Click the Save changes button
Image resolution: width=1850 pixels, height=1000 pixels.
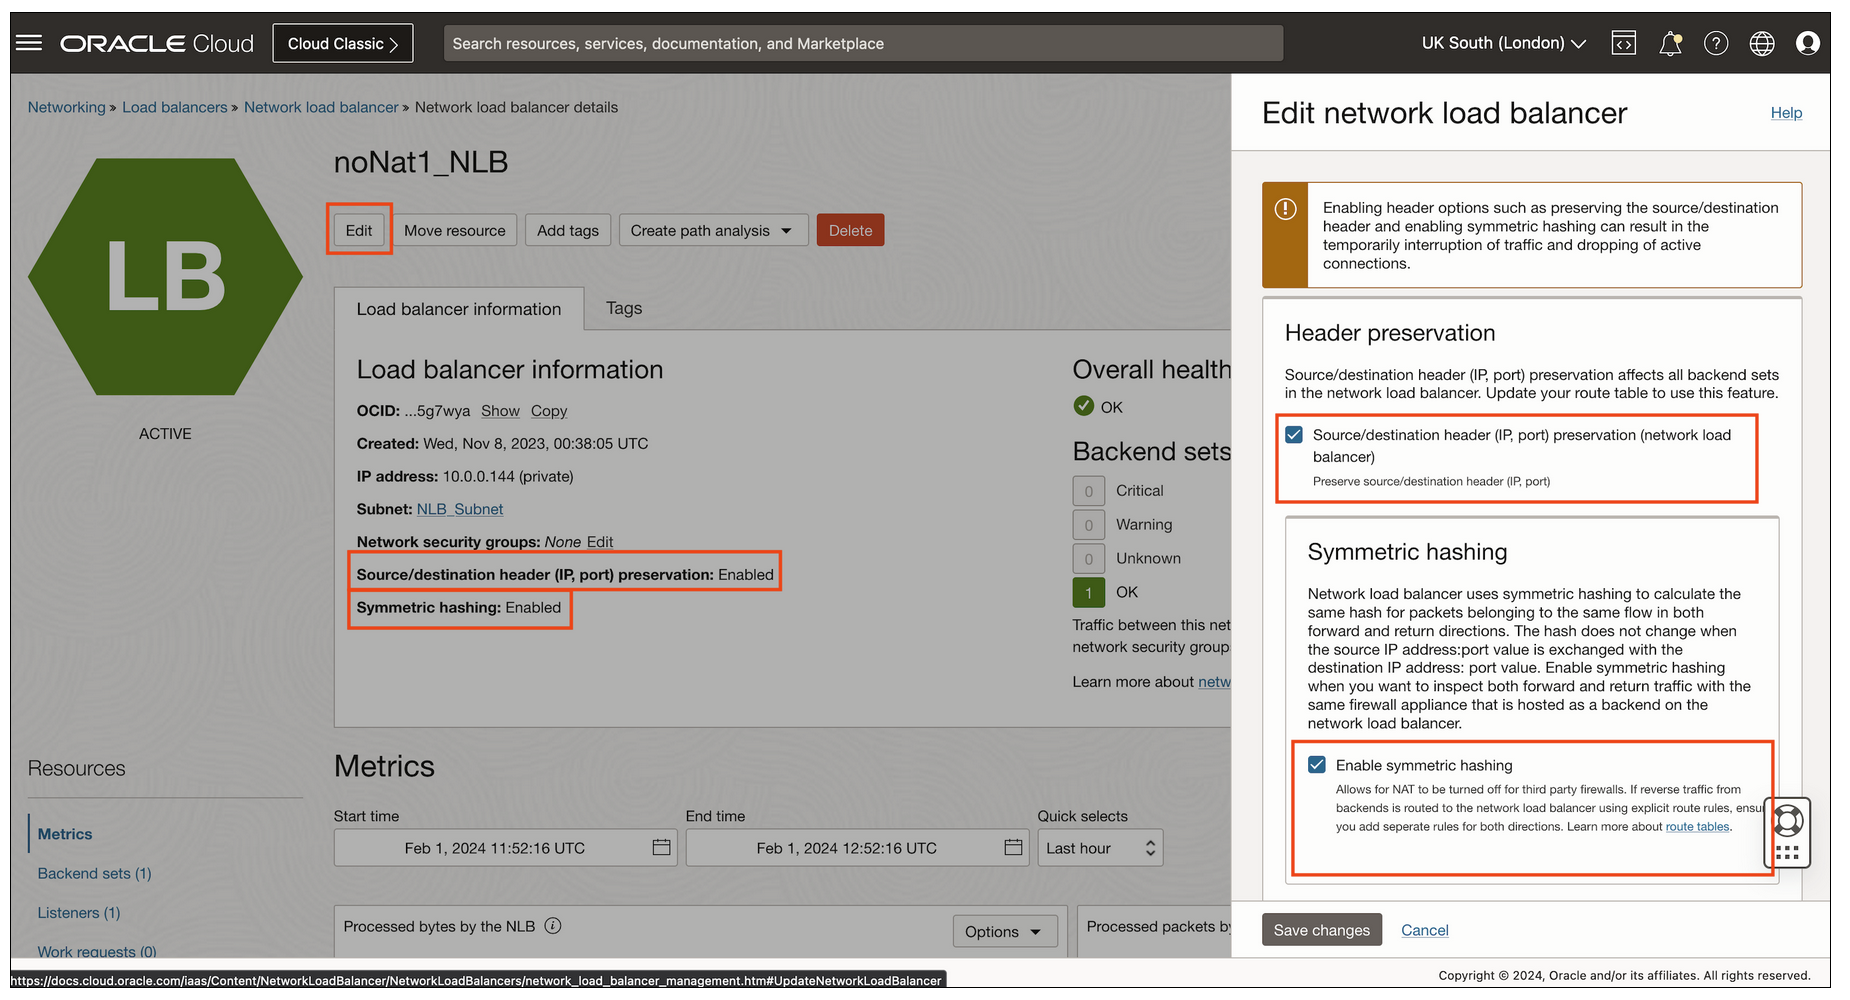[x=1321, y=929]
